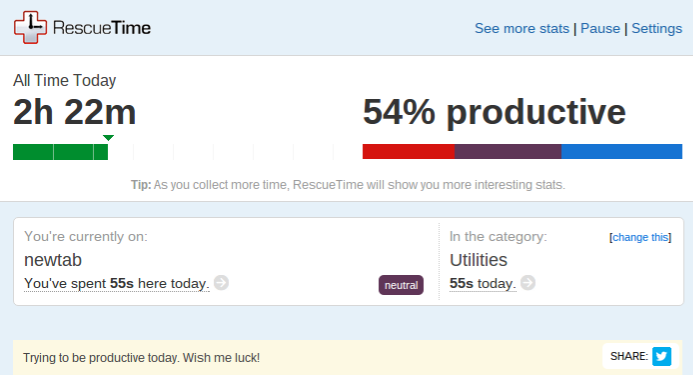The width and height of the screenshot is (693, 375).
Task: Open Settings link
Action: 656,28
